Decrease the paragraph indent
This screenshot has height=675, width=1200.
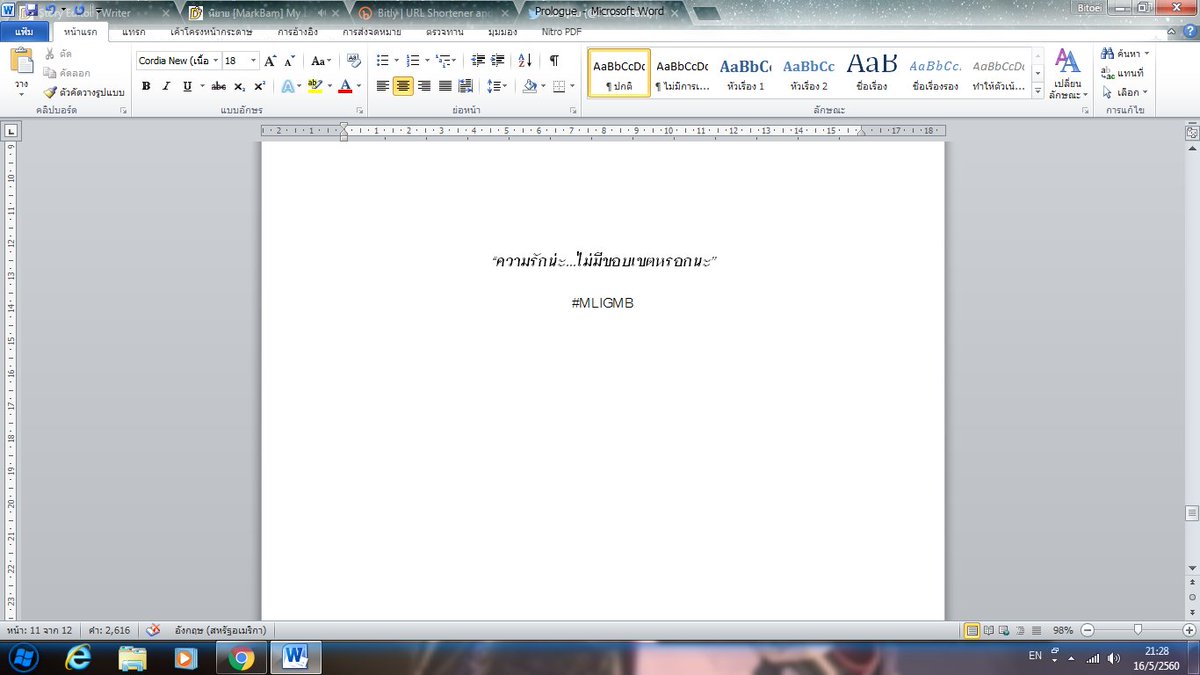478,61
